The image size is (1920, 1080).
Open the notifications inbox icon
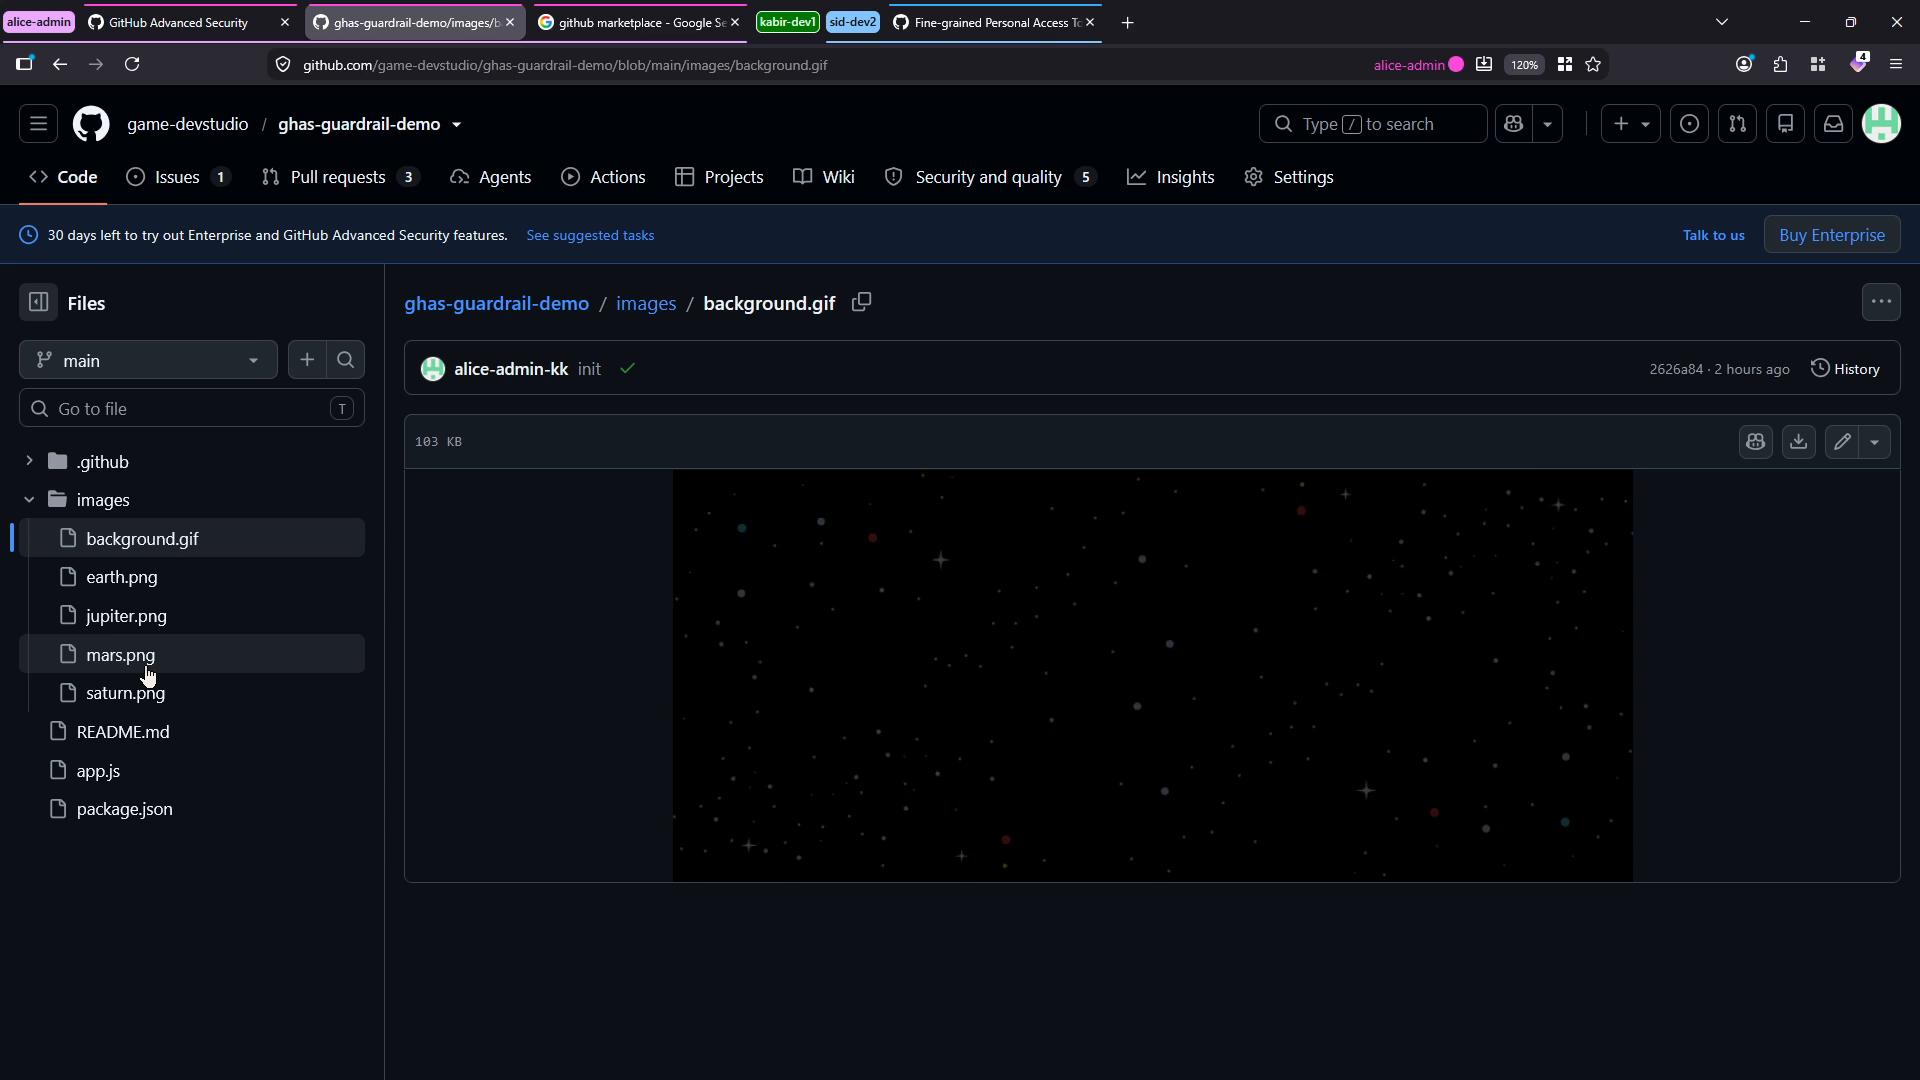click(1833, 124)
